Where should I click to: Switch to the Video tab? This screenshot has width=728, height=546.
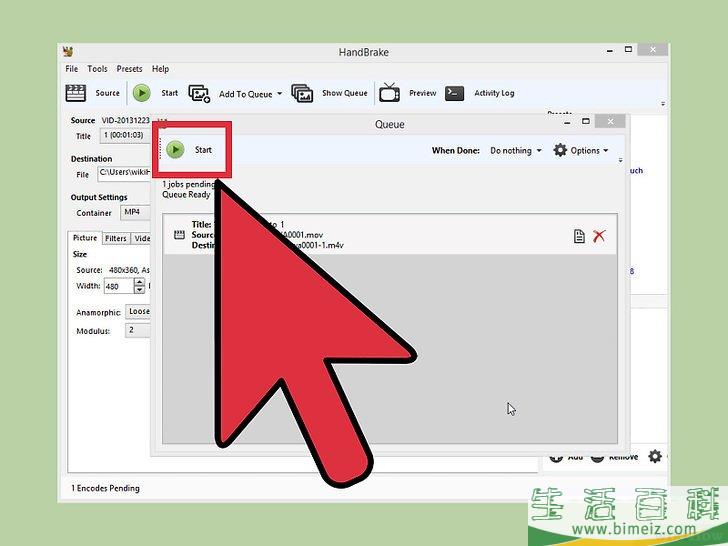pyautogui.click(x=141, y=238)
